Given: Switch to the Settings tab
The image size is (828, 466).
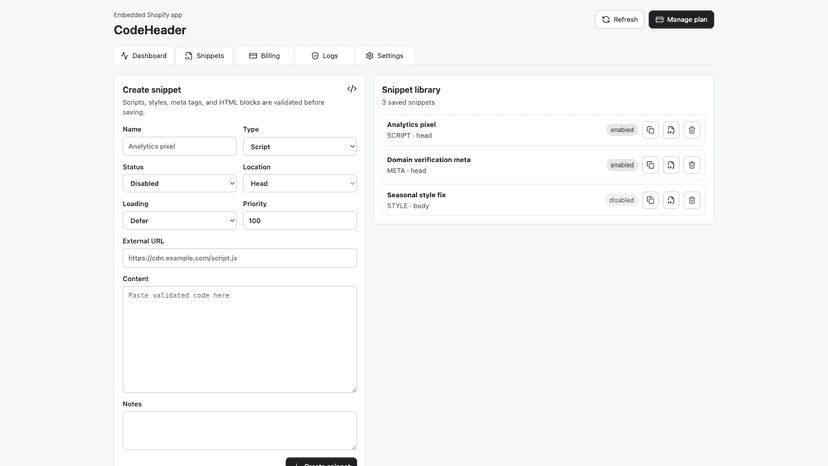Looking at the screenshot, I should (x=384, y=55).
